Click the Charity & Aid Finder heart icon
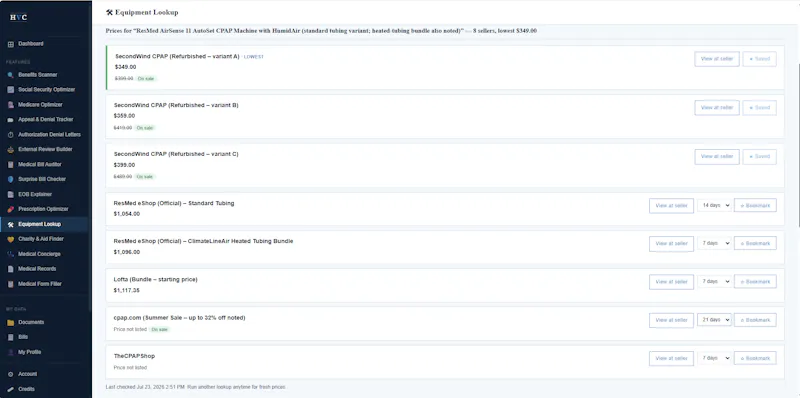 (x=11, y=239)
